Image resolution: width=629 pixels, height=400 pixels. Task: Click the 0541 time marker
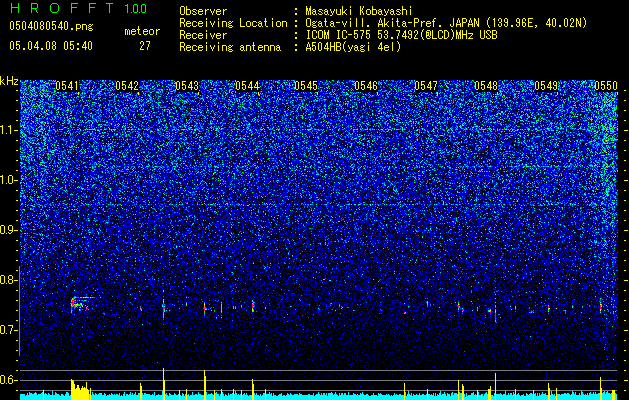tap(67, 86)
